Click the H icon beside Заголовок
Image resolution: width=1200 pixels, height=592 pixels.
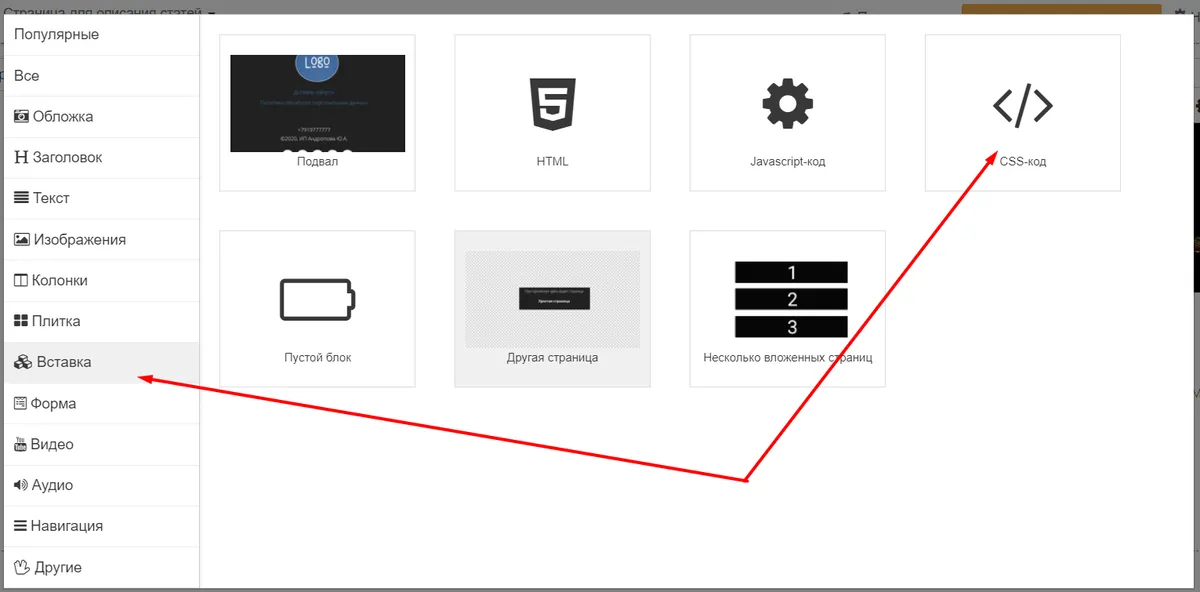(21, 158)
